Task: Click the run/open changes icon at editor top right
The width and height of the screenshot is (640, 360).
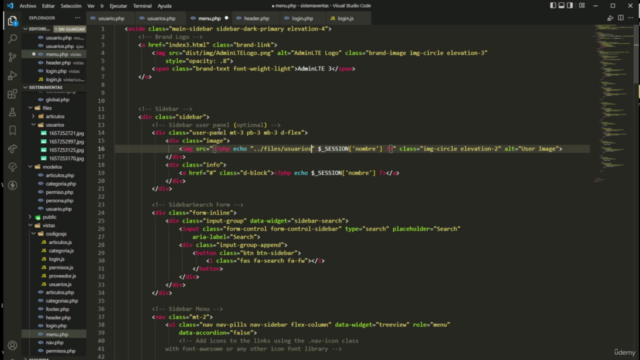Action: click(610, 18)
